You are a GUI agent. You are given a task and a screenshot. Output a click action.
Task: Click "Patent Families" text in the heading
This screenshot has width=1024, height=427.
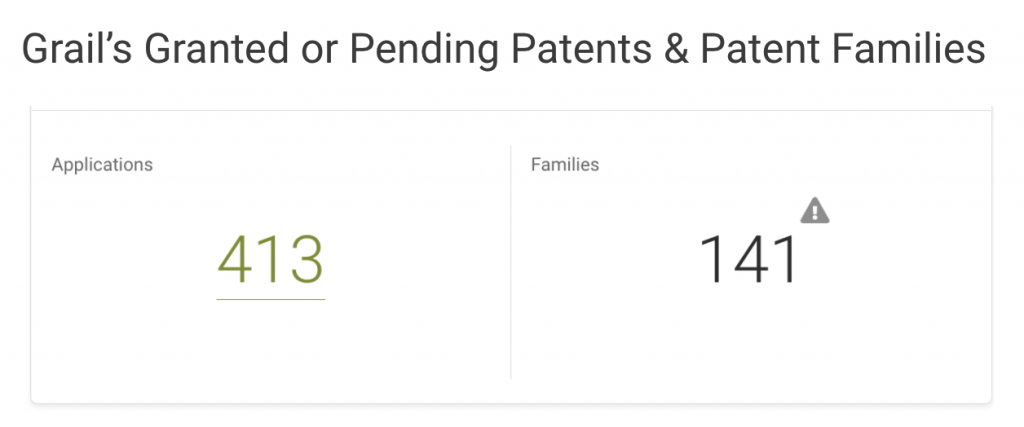click(842, 49)
